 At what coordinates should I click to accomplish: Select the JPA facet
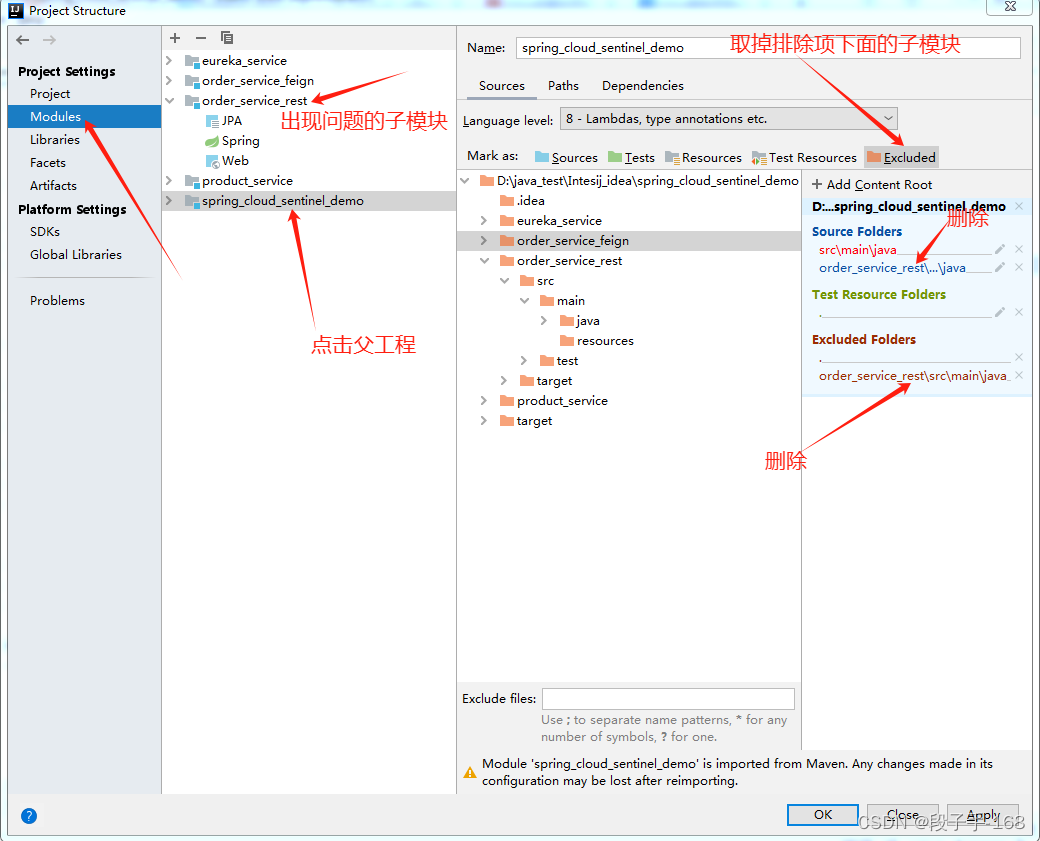[224, 121]
